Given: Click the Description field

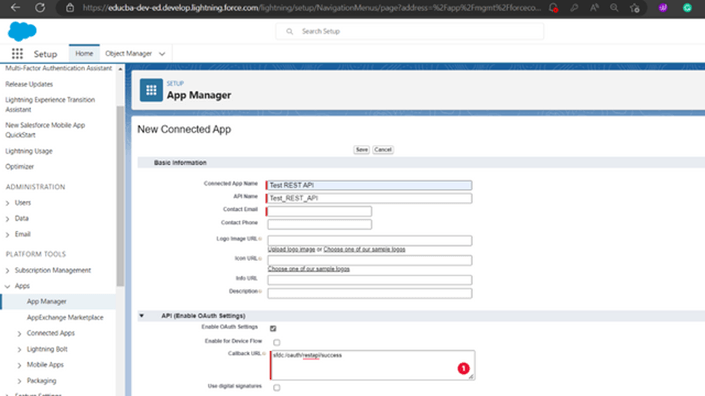Looking at the screenshot, I should click(370, 293).
